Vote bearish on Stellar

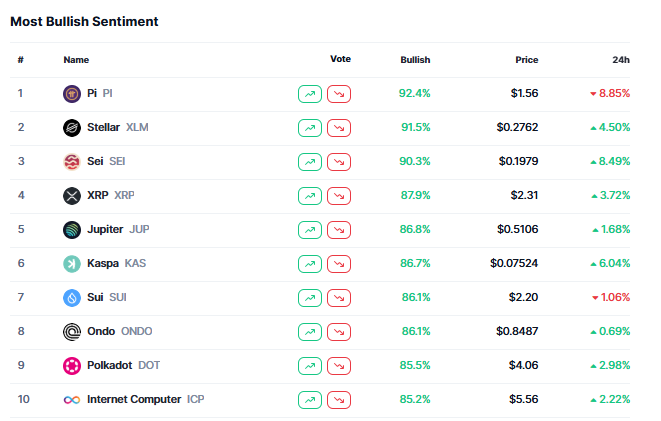[340, 128]
